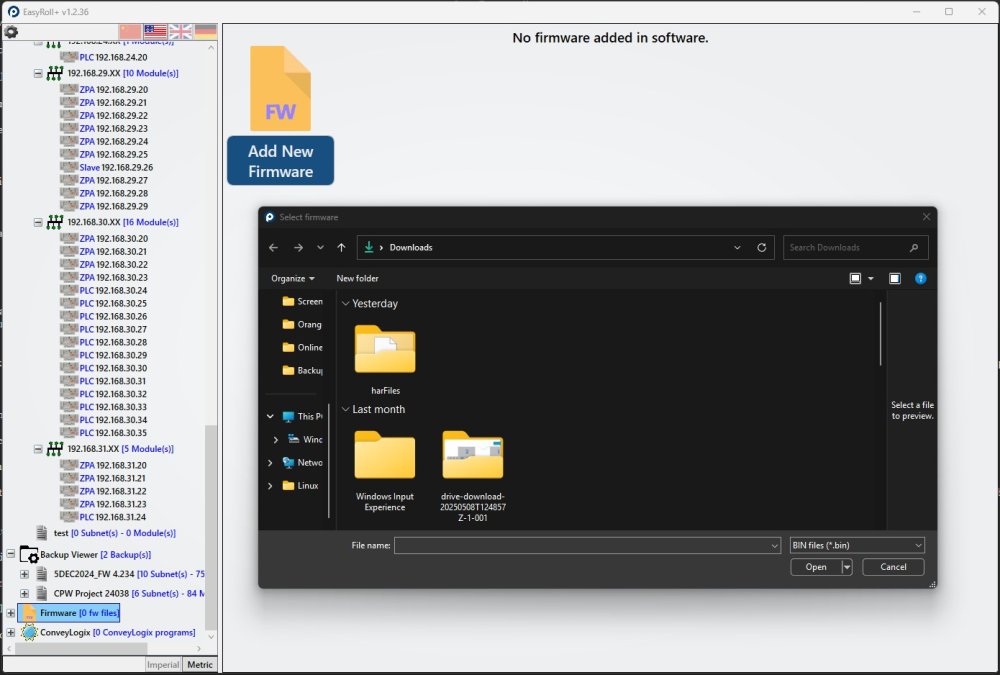Click the ConveyLogix gear icon in tree

tap(29, 632)
